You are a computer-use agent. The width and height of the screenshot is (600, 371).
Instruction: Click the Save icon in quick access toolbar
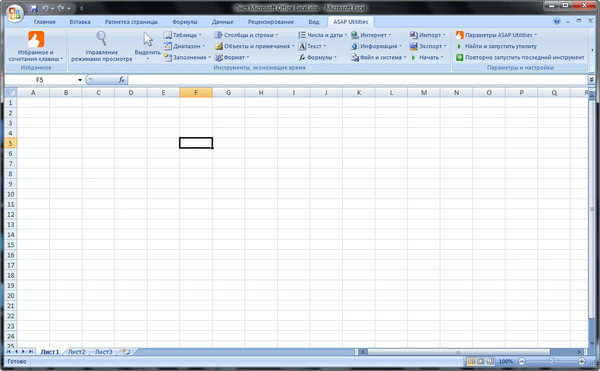(34, 8)
